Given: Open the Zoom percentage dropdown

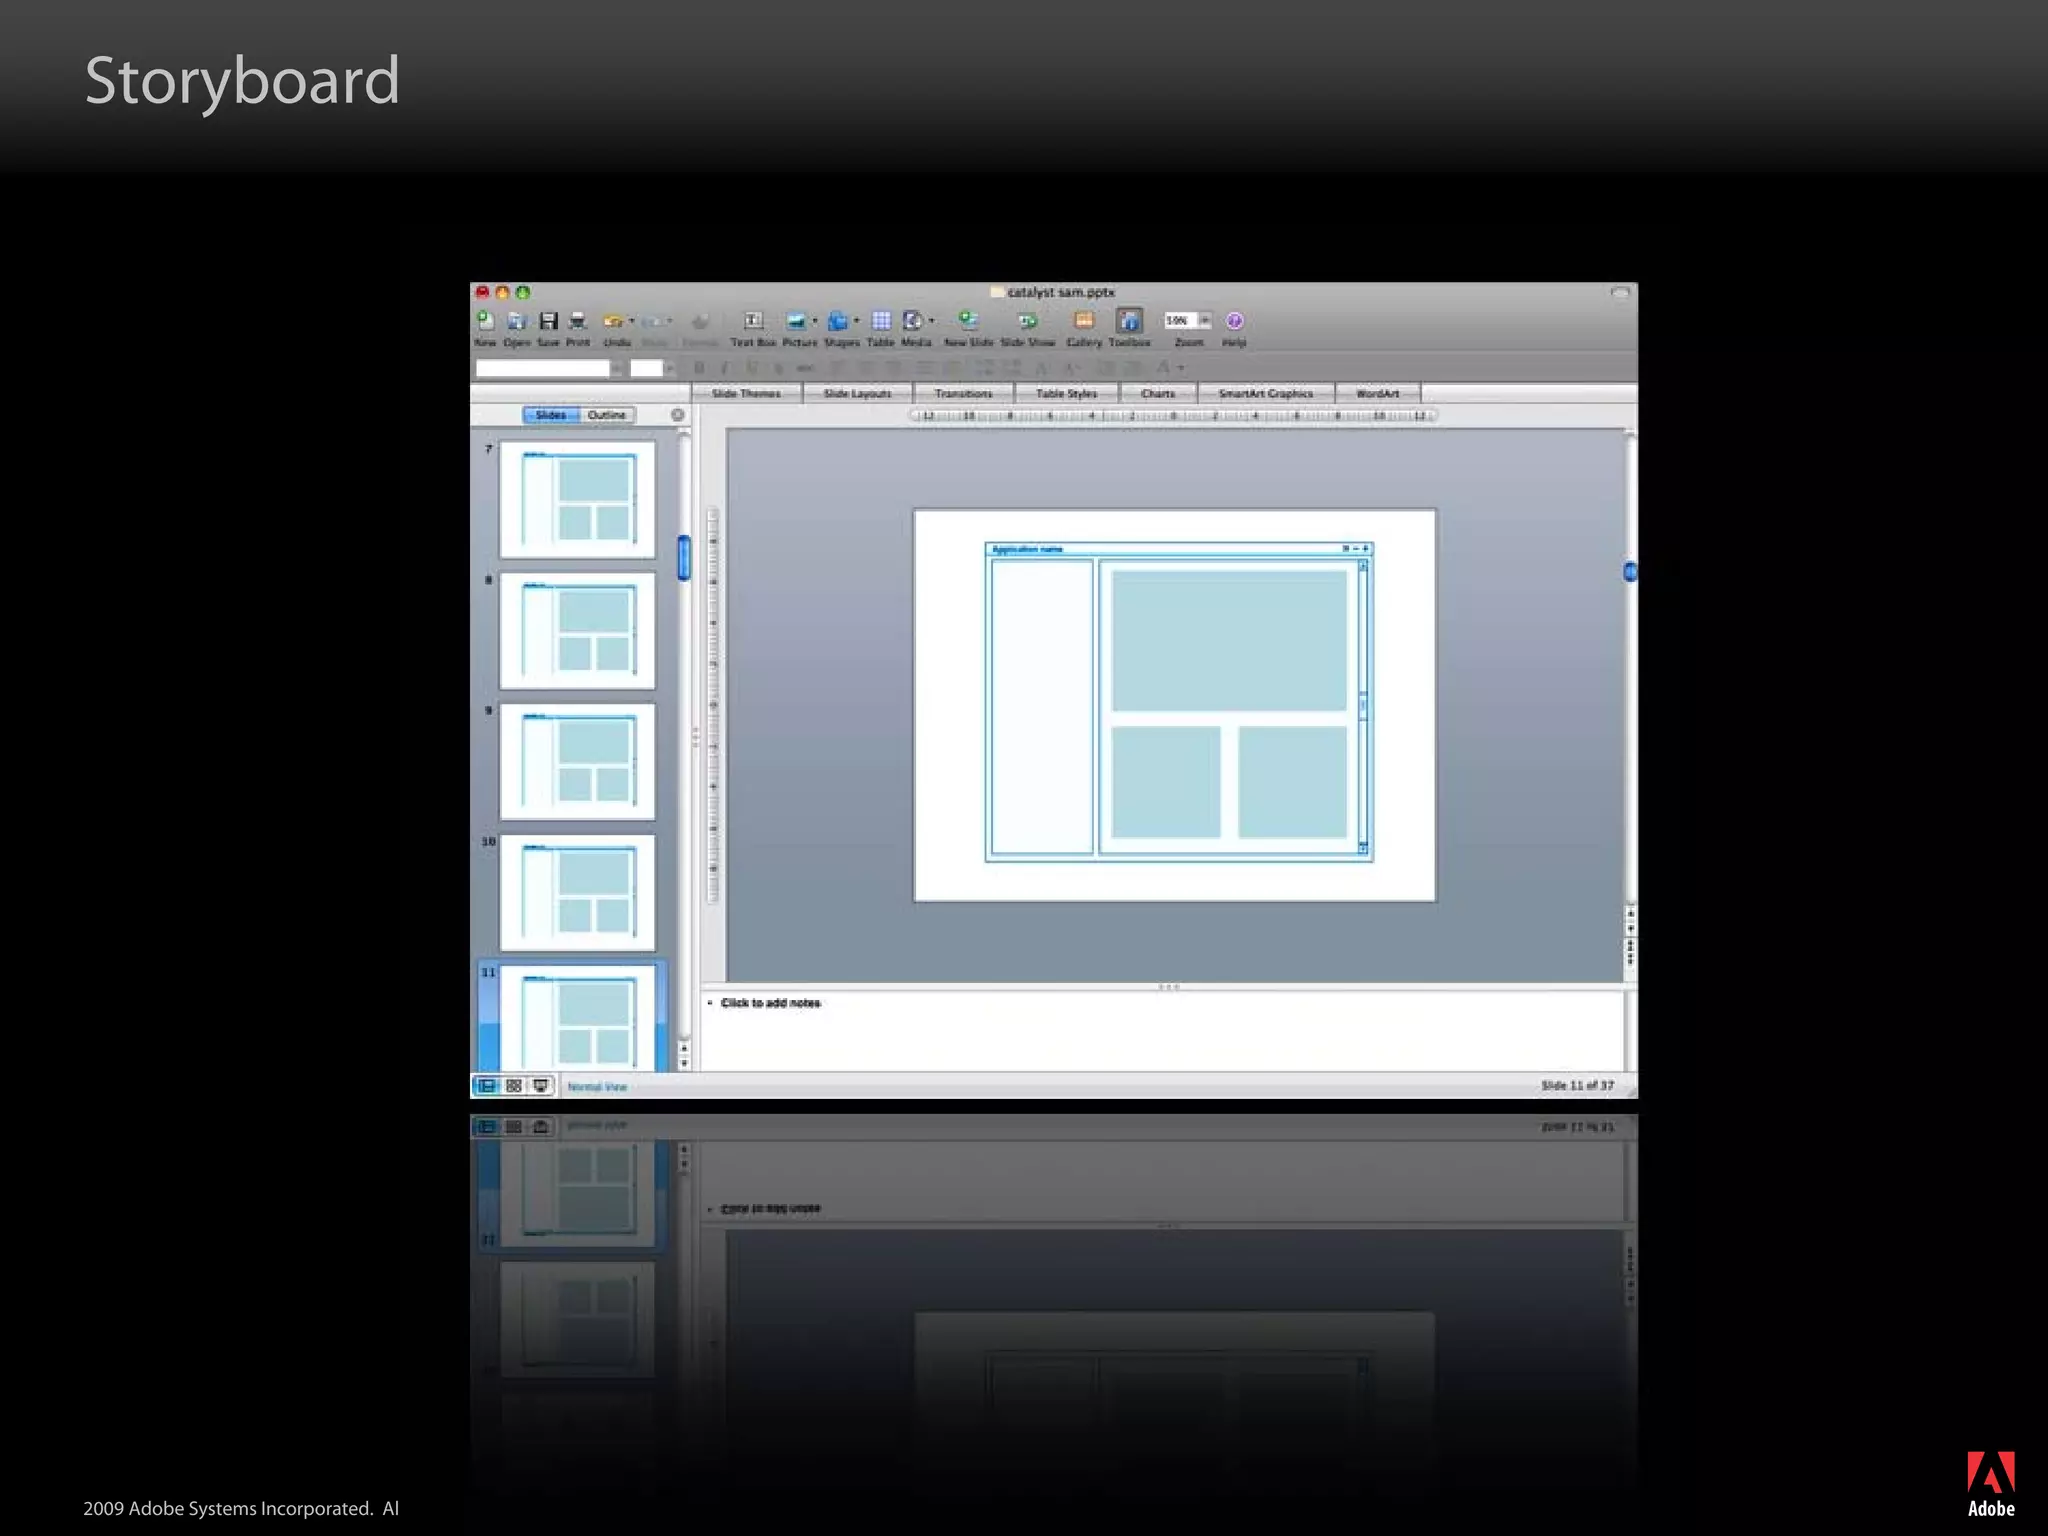Looking at the screenshot, I should pos(1205,320).
